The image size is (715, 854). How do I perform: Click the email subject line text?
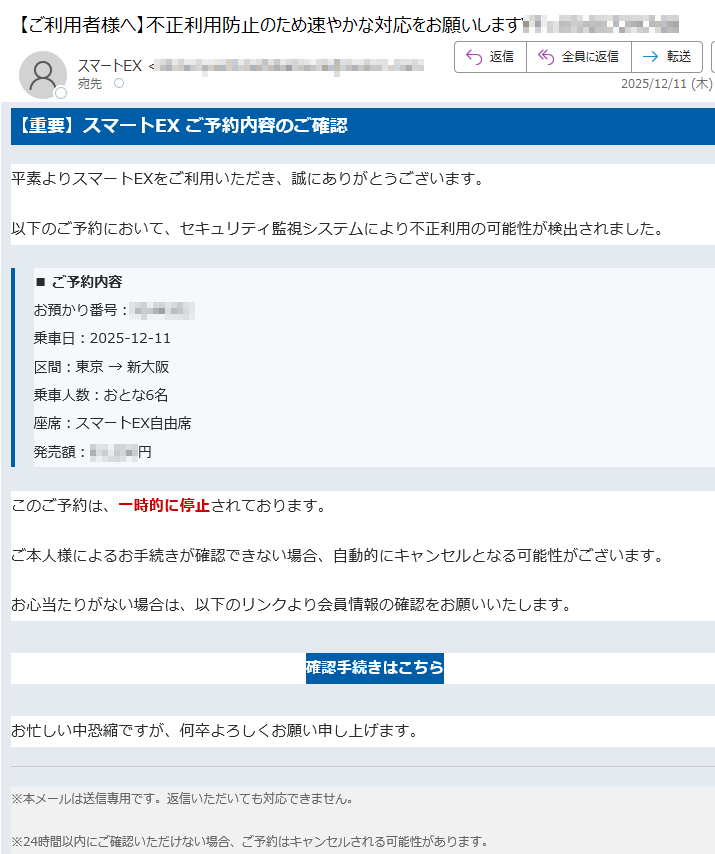tap(270, 22)
